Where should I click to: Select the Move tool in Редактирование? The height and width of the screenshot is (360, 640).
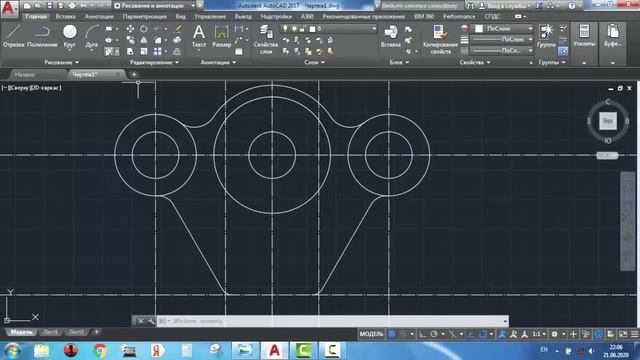(x=130, y=29)
